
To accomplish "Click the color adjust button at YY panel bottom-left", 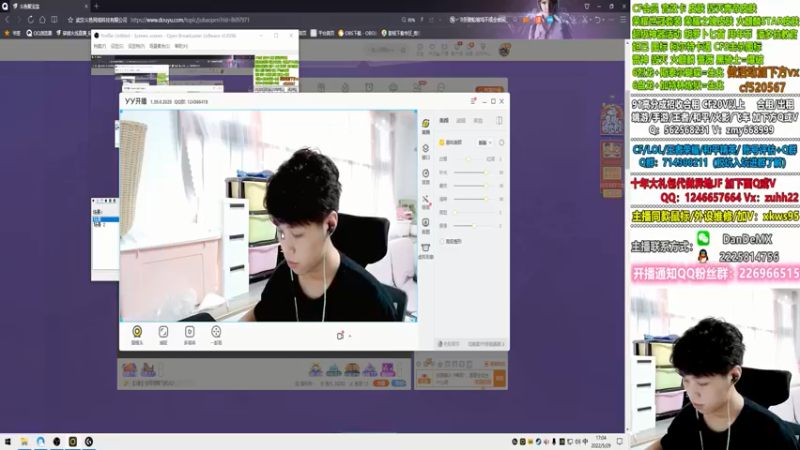I will click(449, 344).
